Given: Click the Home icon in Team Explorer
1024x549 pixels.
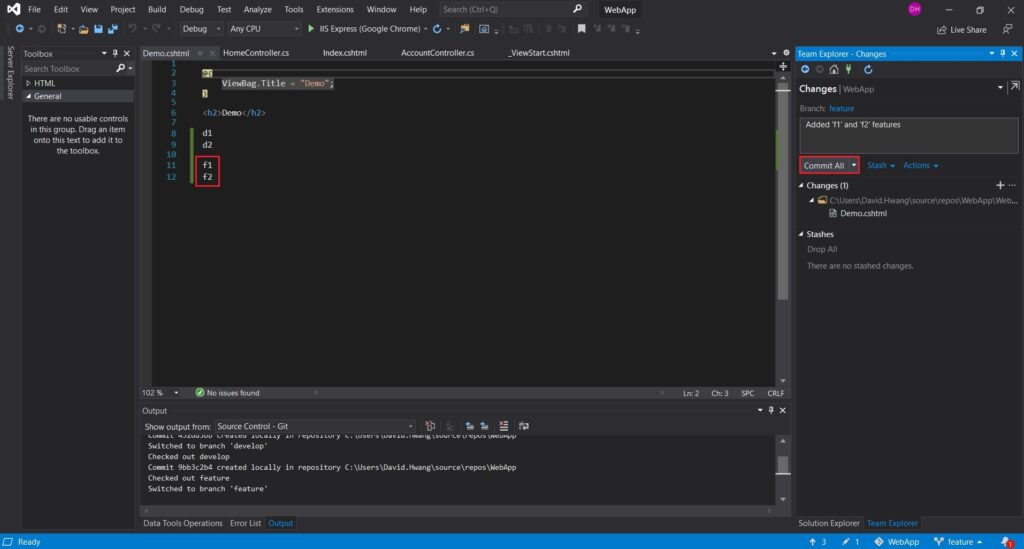Looking at the screenshot, I should pyautogui.click(x=834, y=70).
